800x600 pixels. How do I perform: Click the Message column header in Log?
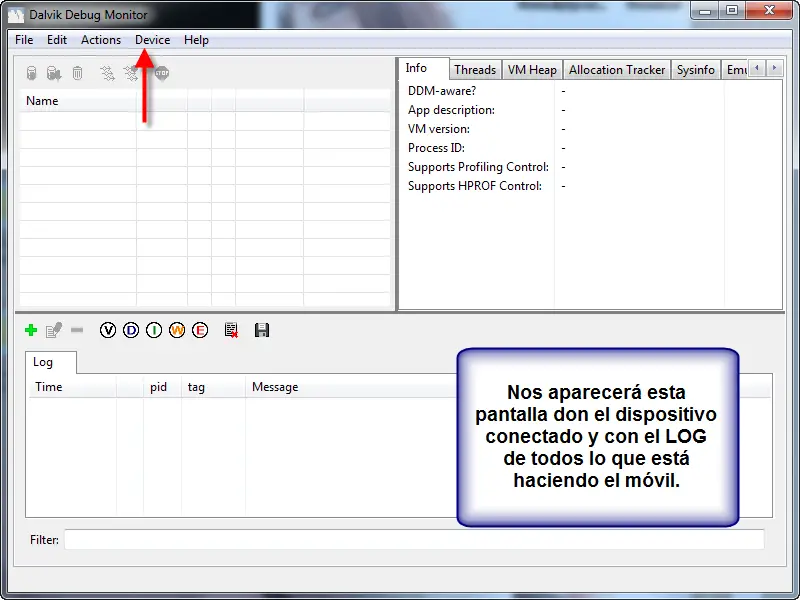(351, 387)
